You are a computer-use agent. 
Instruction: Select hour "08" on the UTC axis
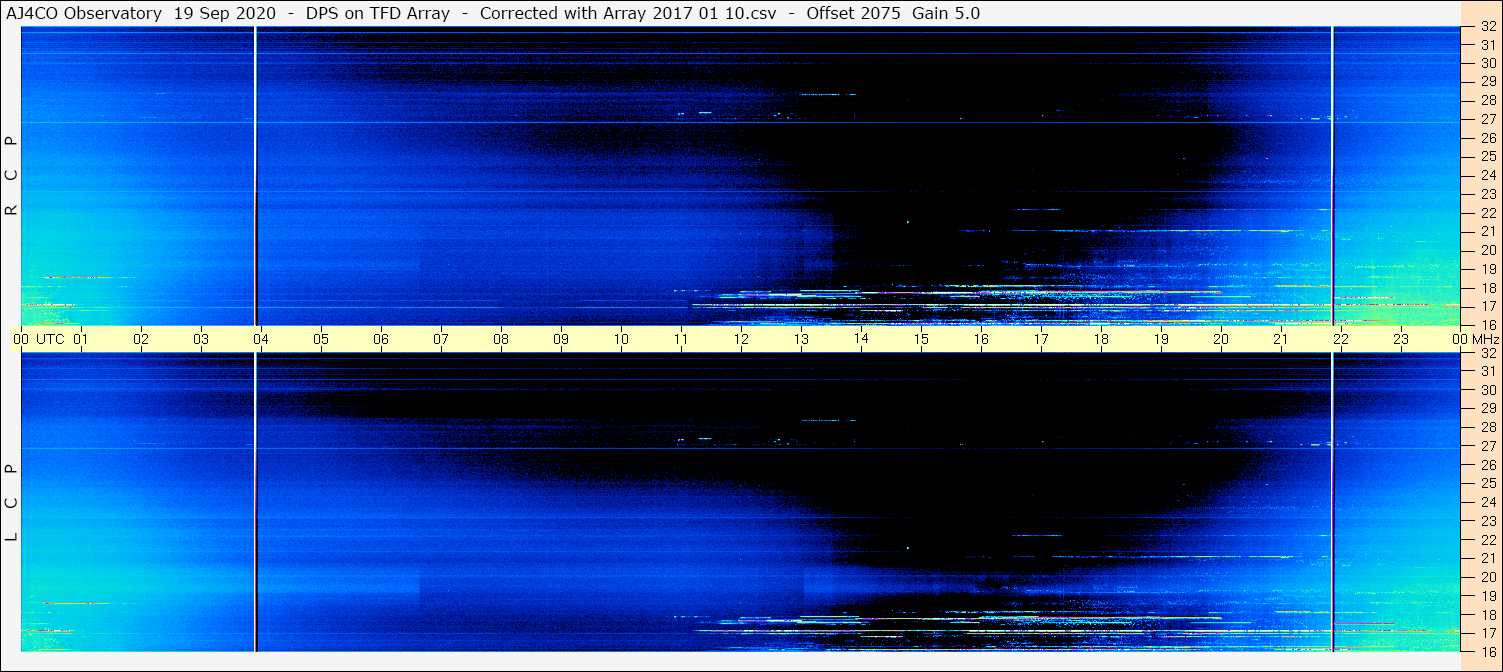coord(501,339)
